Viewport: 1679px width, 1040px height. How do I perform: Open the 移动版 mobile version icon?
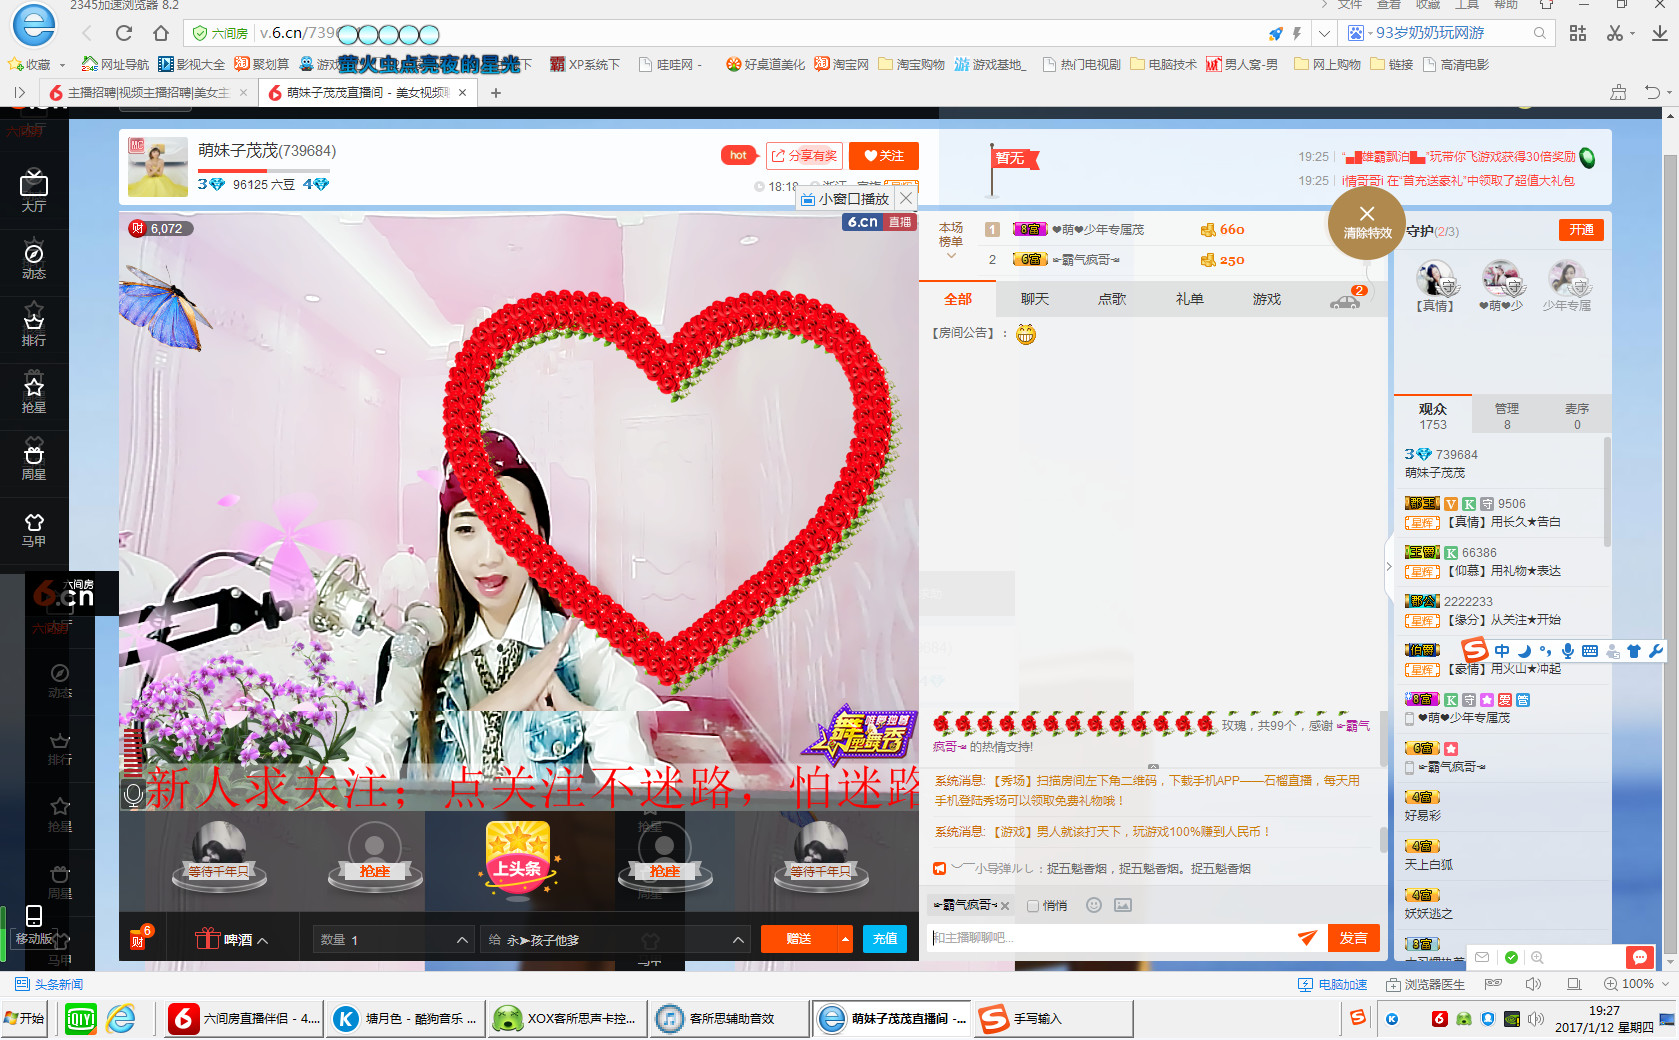(x=34, y=925)
